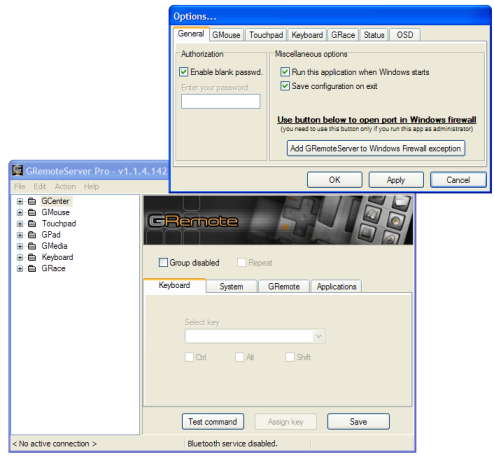Open the Select key dropdown

click(319, 336)
